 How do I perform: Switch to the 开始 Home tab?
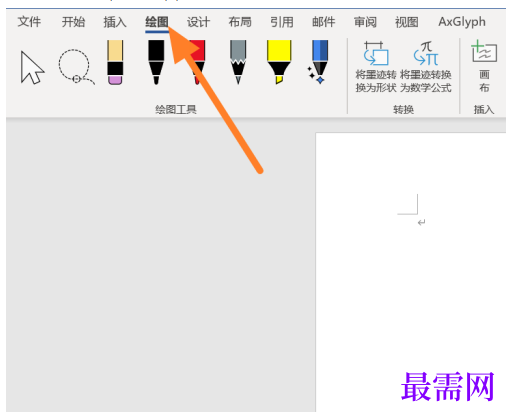tap(73, 22)
